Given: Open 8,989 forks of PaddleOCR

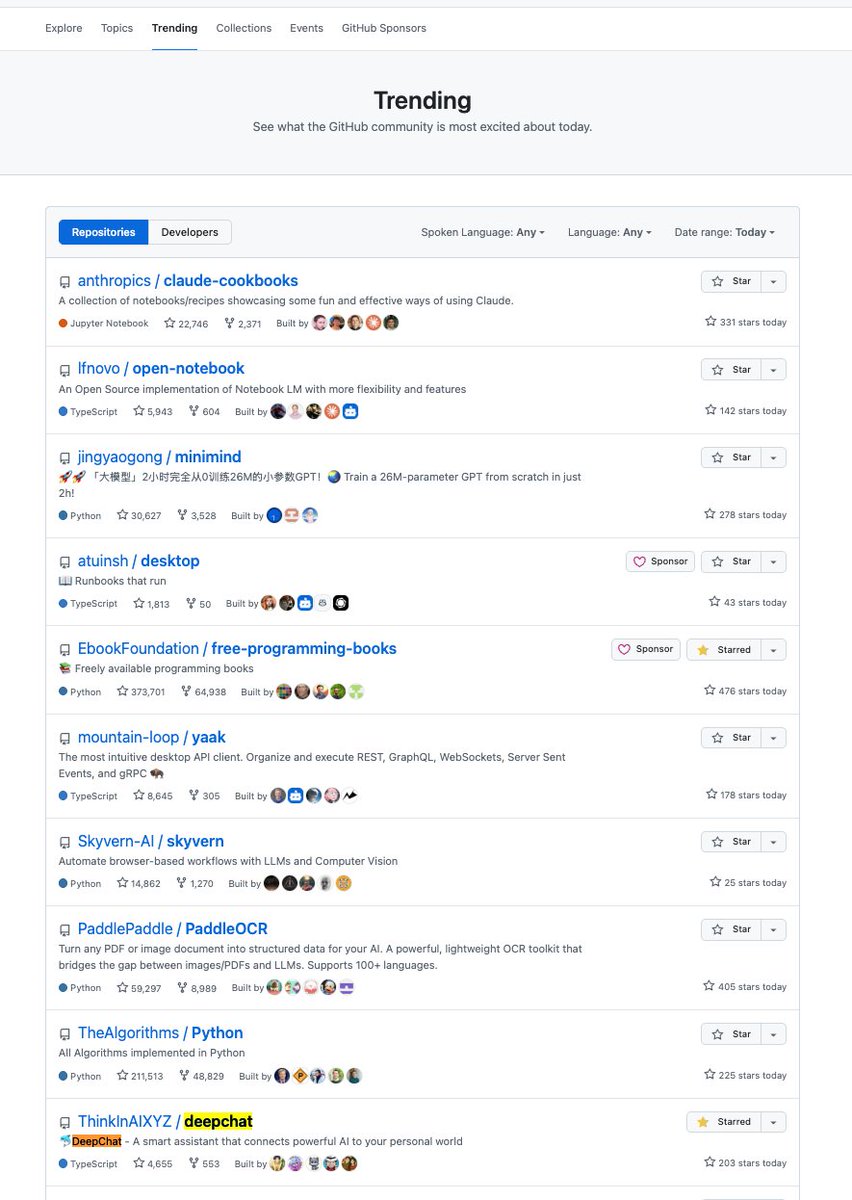Looking at the screenshot, I should (197, 987).
